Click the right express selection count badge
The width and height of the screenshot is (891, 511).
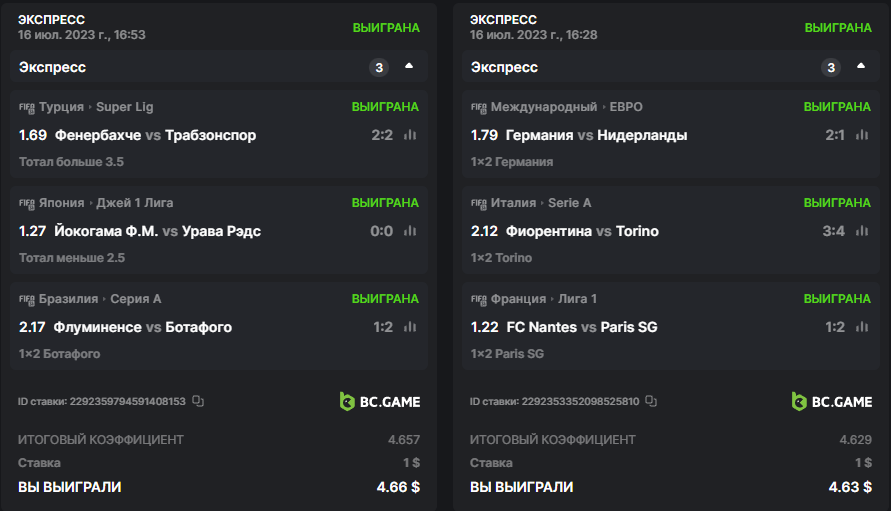(x=830, y=67)
